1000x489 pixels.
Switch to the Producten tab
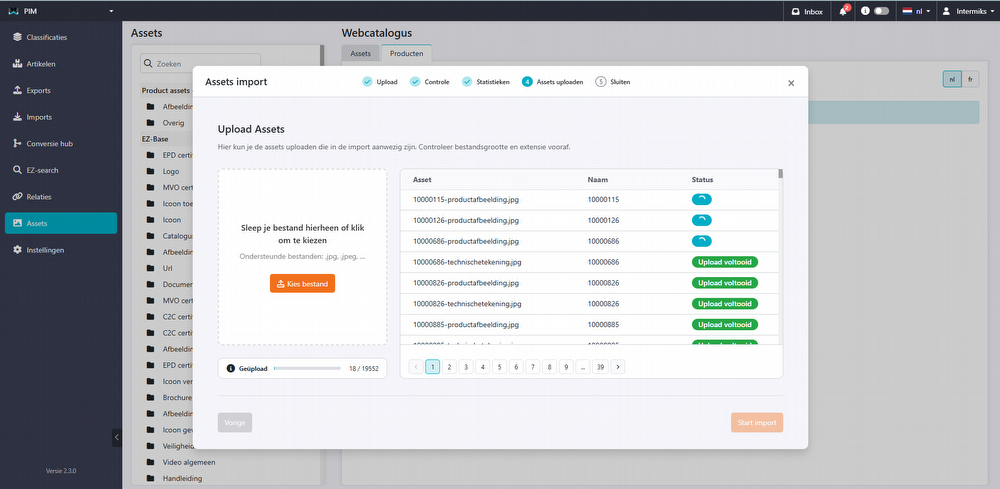click(x=406, y=53)
